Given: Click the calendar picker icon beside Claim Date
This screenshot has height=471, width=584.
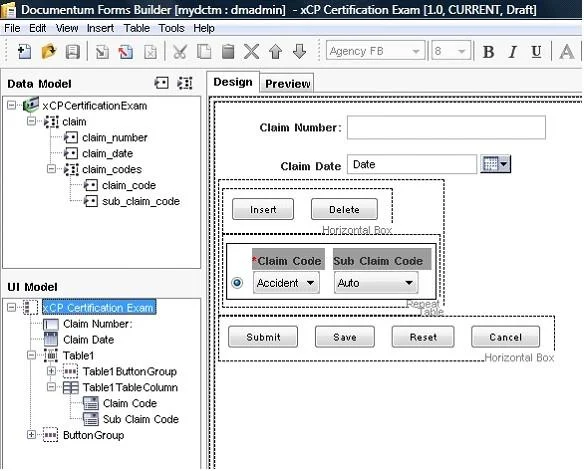Looking at the screenshot, I should (495, 164).
